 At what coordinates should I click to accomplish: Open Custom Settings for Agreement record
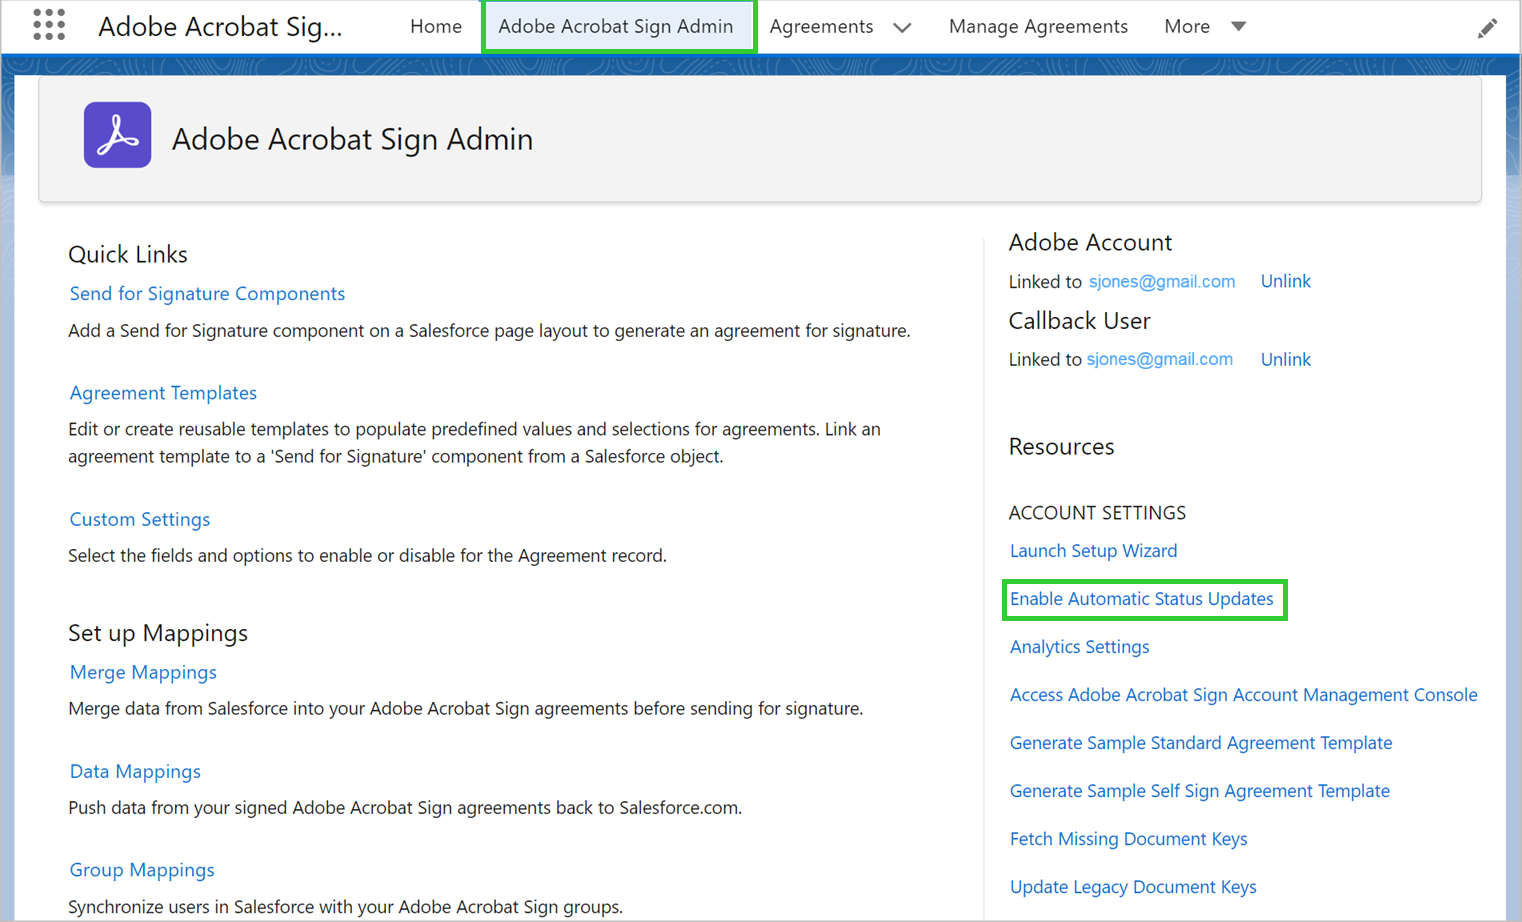click(139, 519)
